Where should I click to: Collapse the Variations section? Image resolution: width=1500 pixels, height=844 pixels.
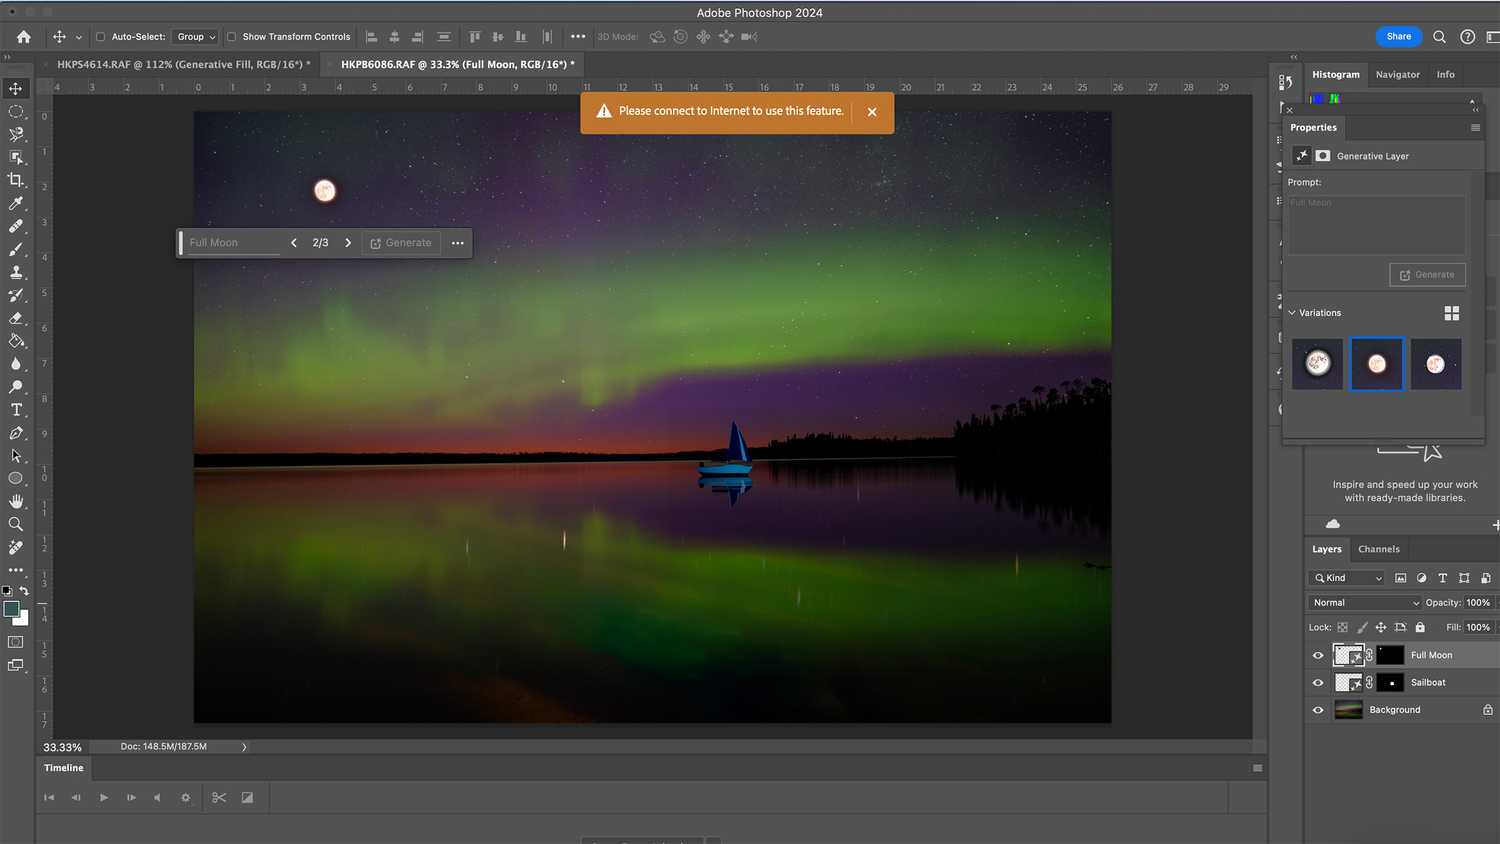pos(1292,313)
